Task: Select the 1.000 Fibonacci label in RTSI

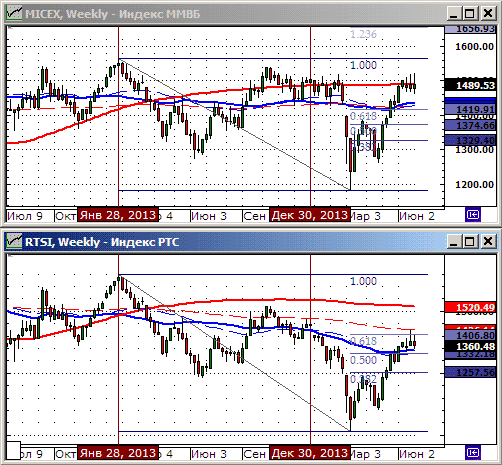Action: pos(363,281)
